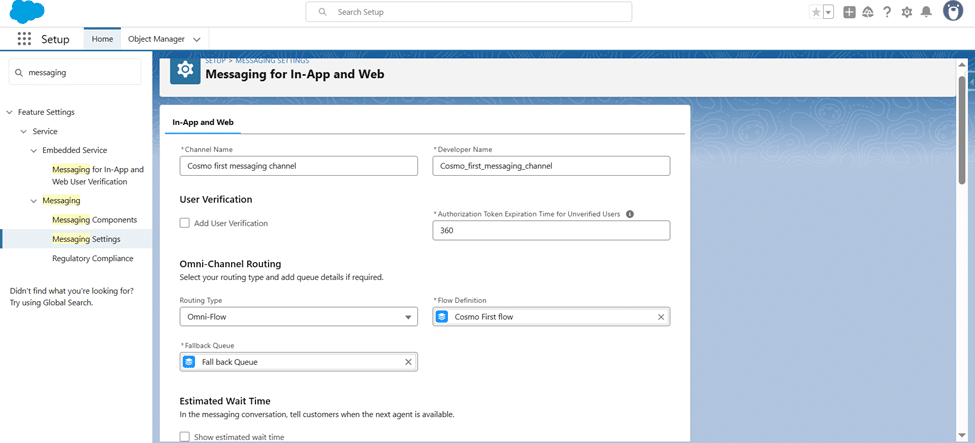Open Object Manager tab dropdown chevron
The image size is (975, 443).
tap(196, 39)
